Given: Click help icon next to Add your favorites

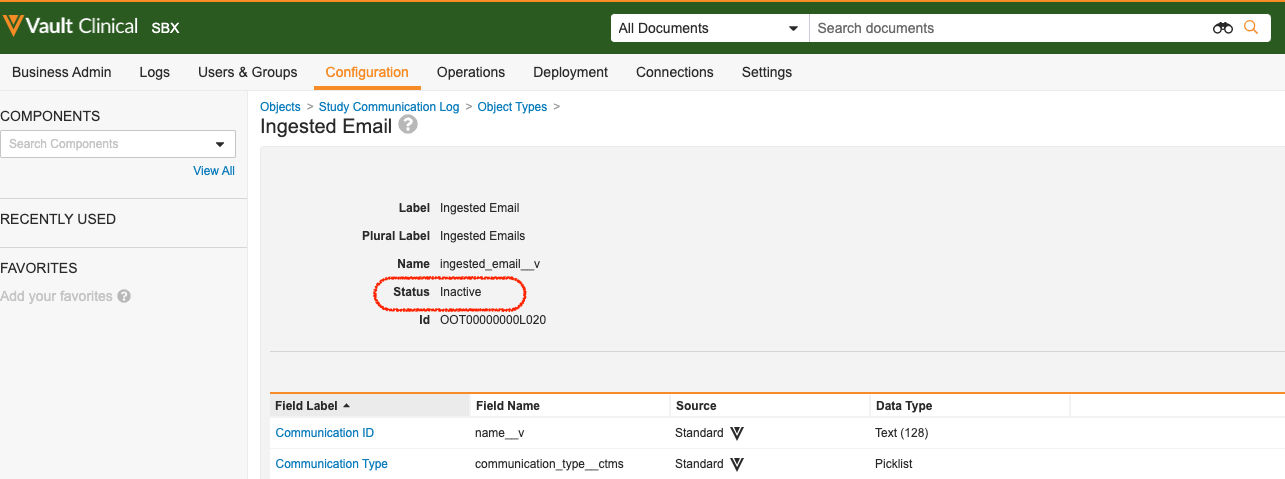Looking at the screenshot, I should click(124, 296).
